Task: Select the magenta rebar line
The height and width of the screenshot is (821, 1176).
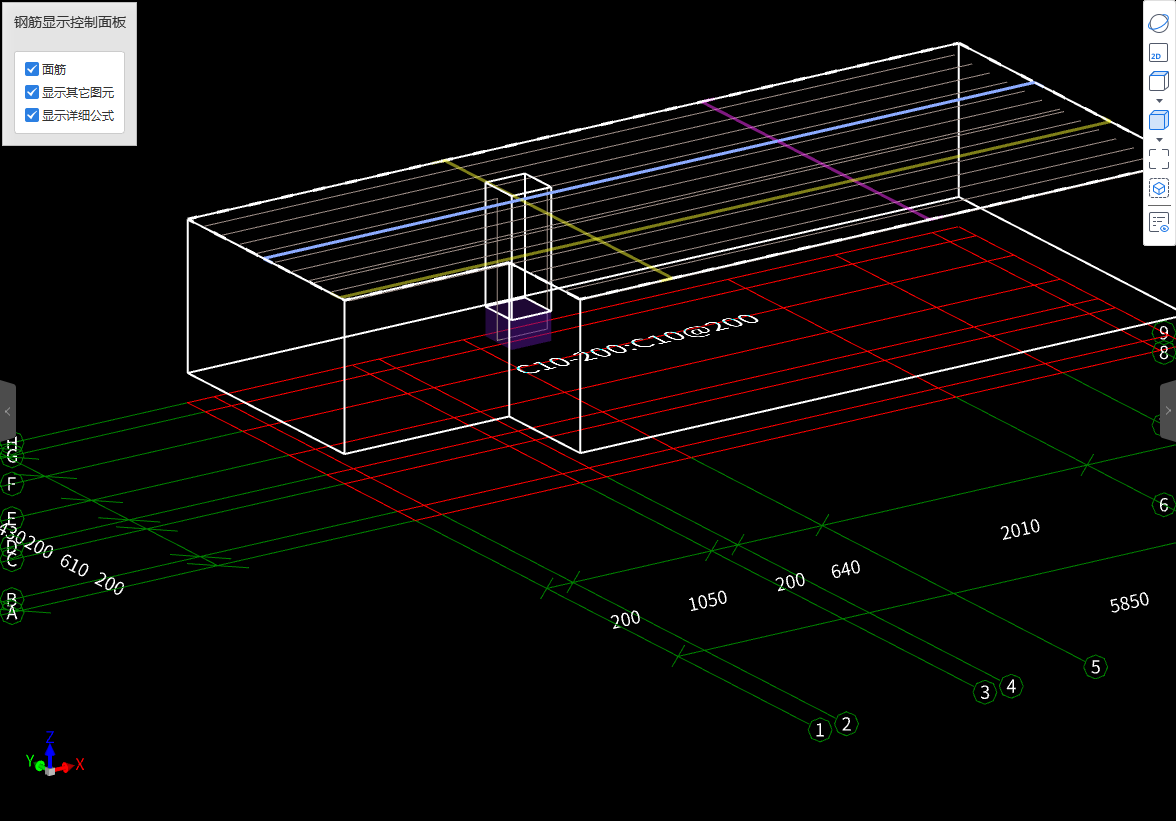Action: click(x=816, y=160)
